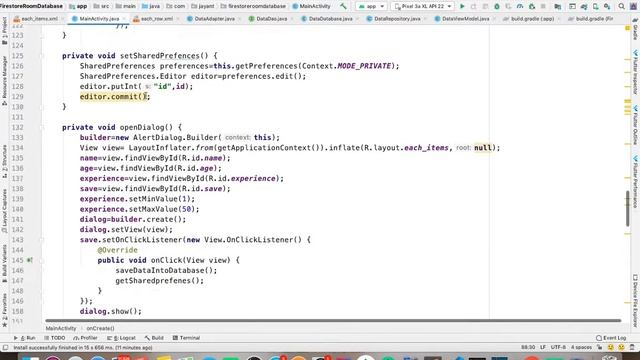Screen dimensions: 640x360
Task: Click the onCreate() breadcrumb below the editor
Action: coord(100,328)
